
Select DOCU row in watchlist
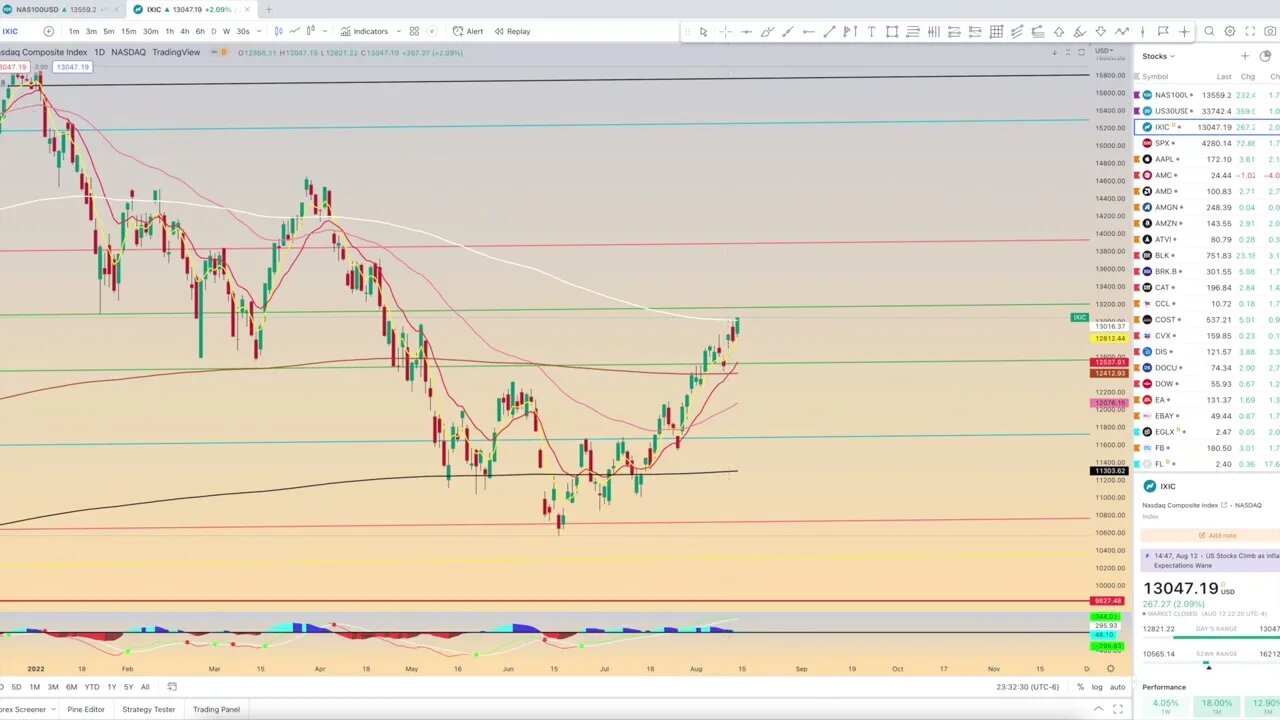pyautogui.click(x=1207, y=367)
